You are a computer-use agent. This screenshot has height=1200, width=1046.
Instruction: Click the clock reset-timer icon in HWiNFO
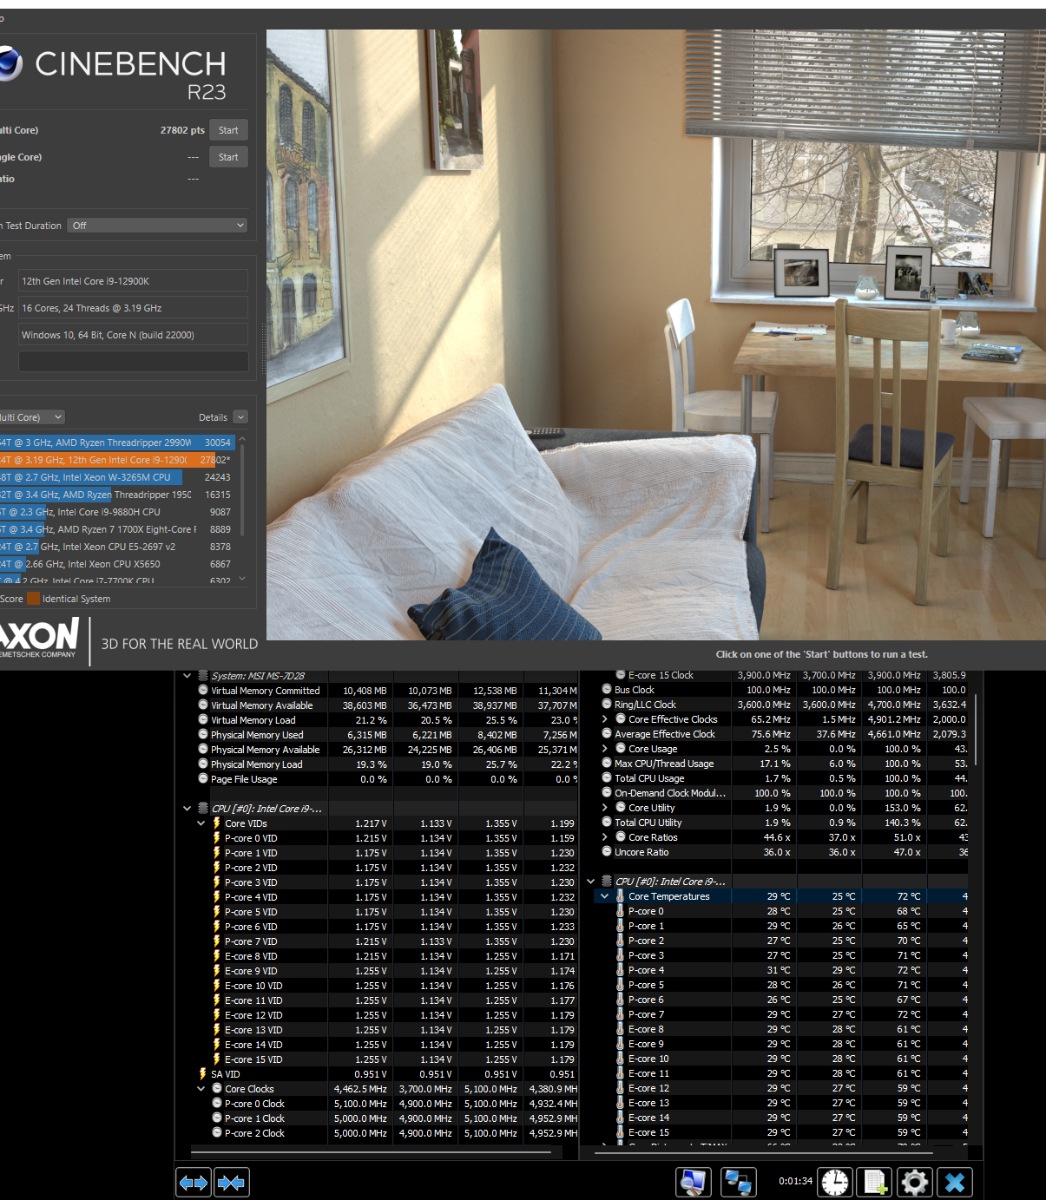(x=835, y=1182)
